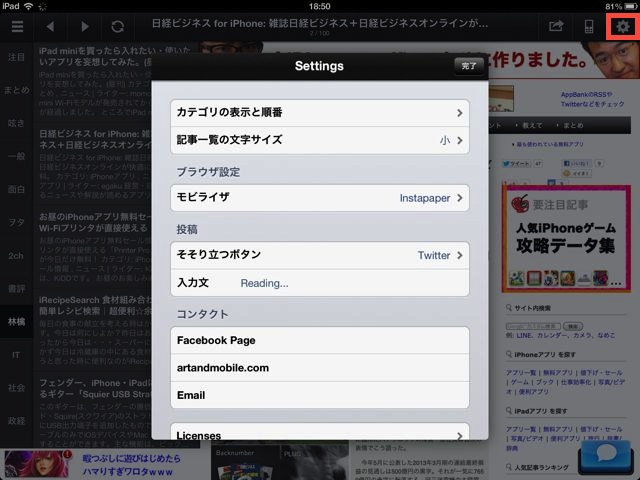Tap the 完了 done button
The width and height of the screenshot is (640, 480).
click(469, 66)
